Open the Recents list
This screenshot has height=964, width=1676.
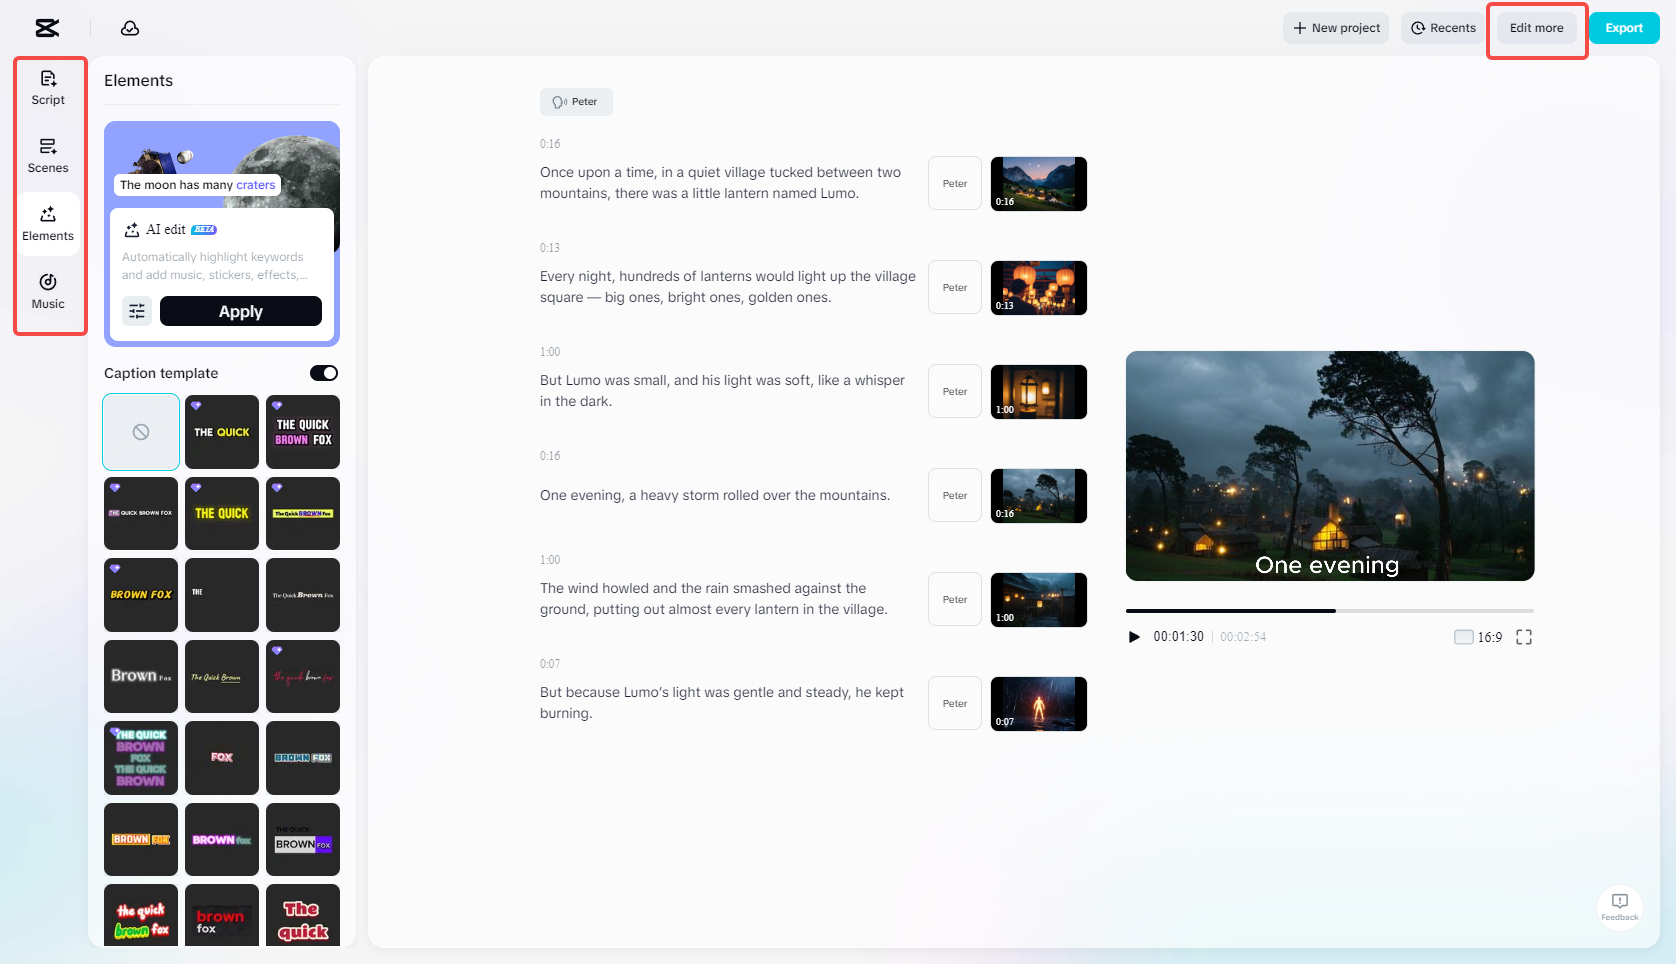(x=1441, y=27)
